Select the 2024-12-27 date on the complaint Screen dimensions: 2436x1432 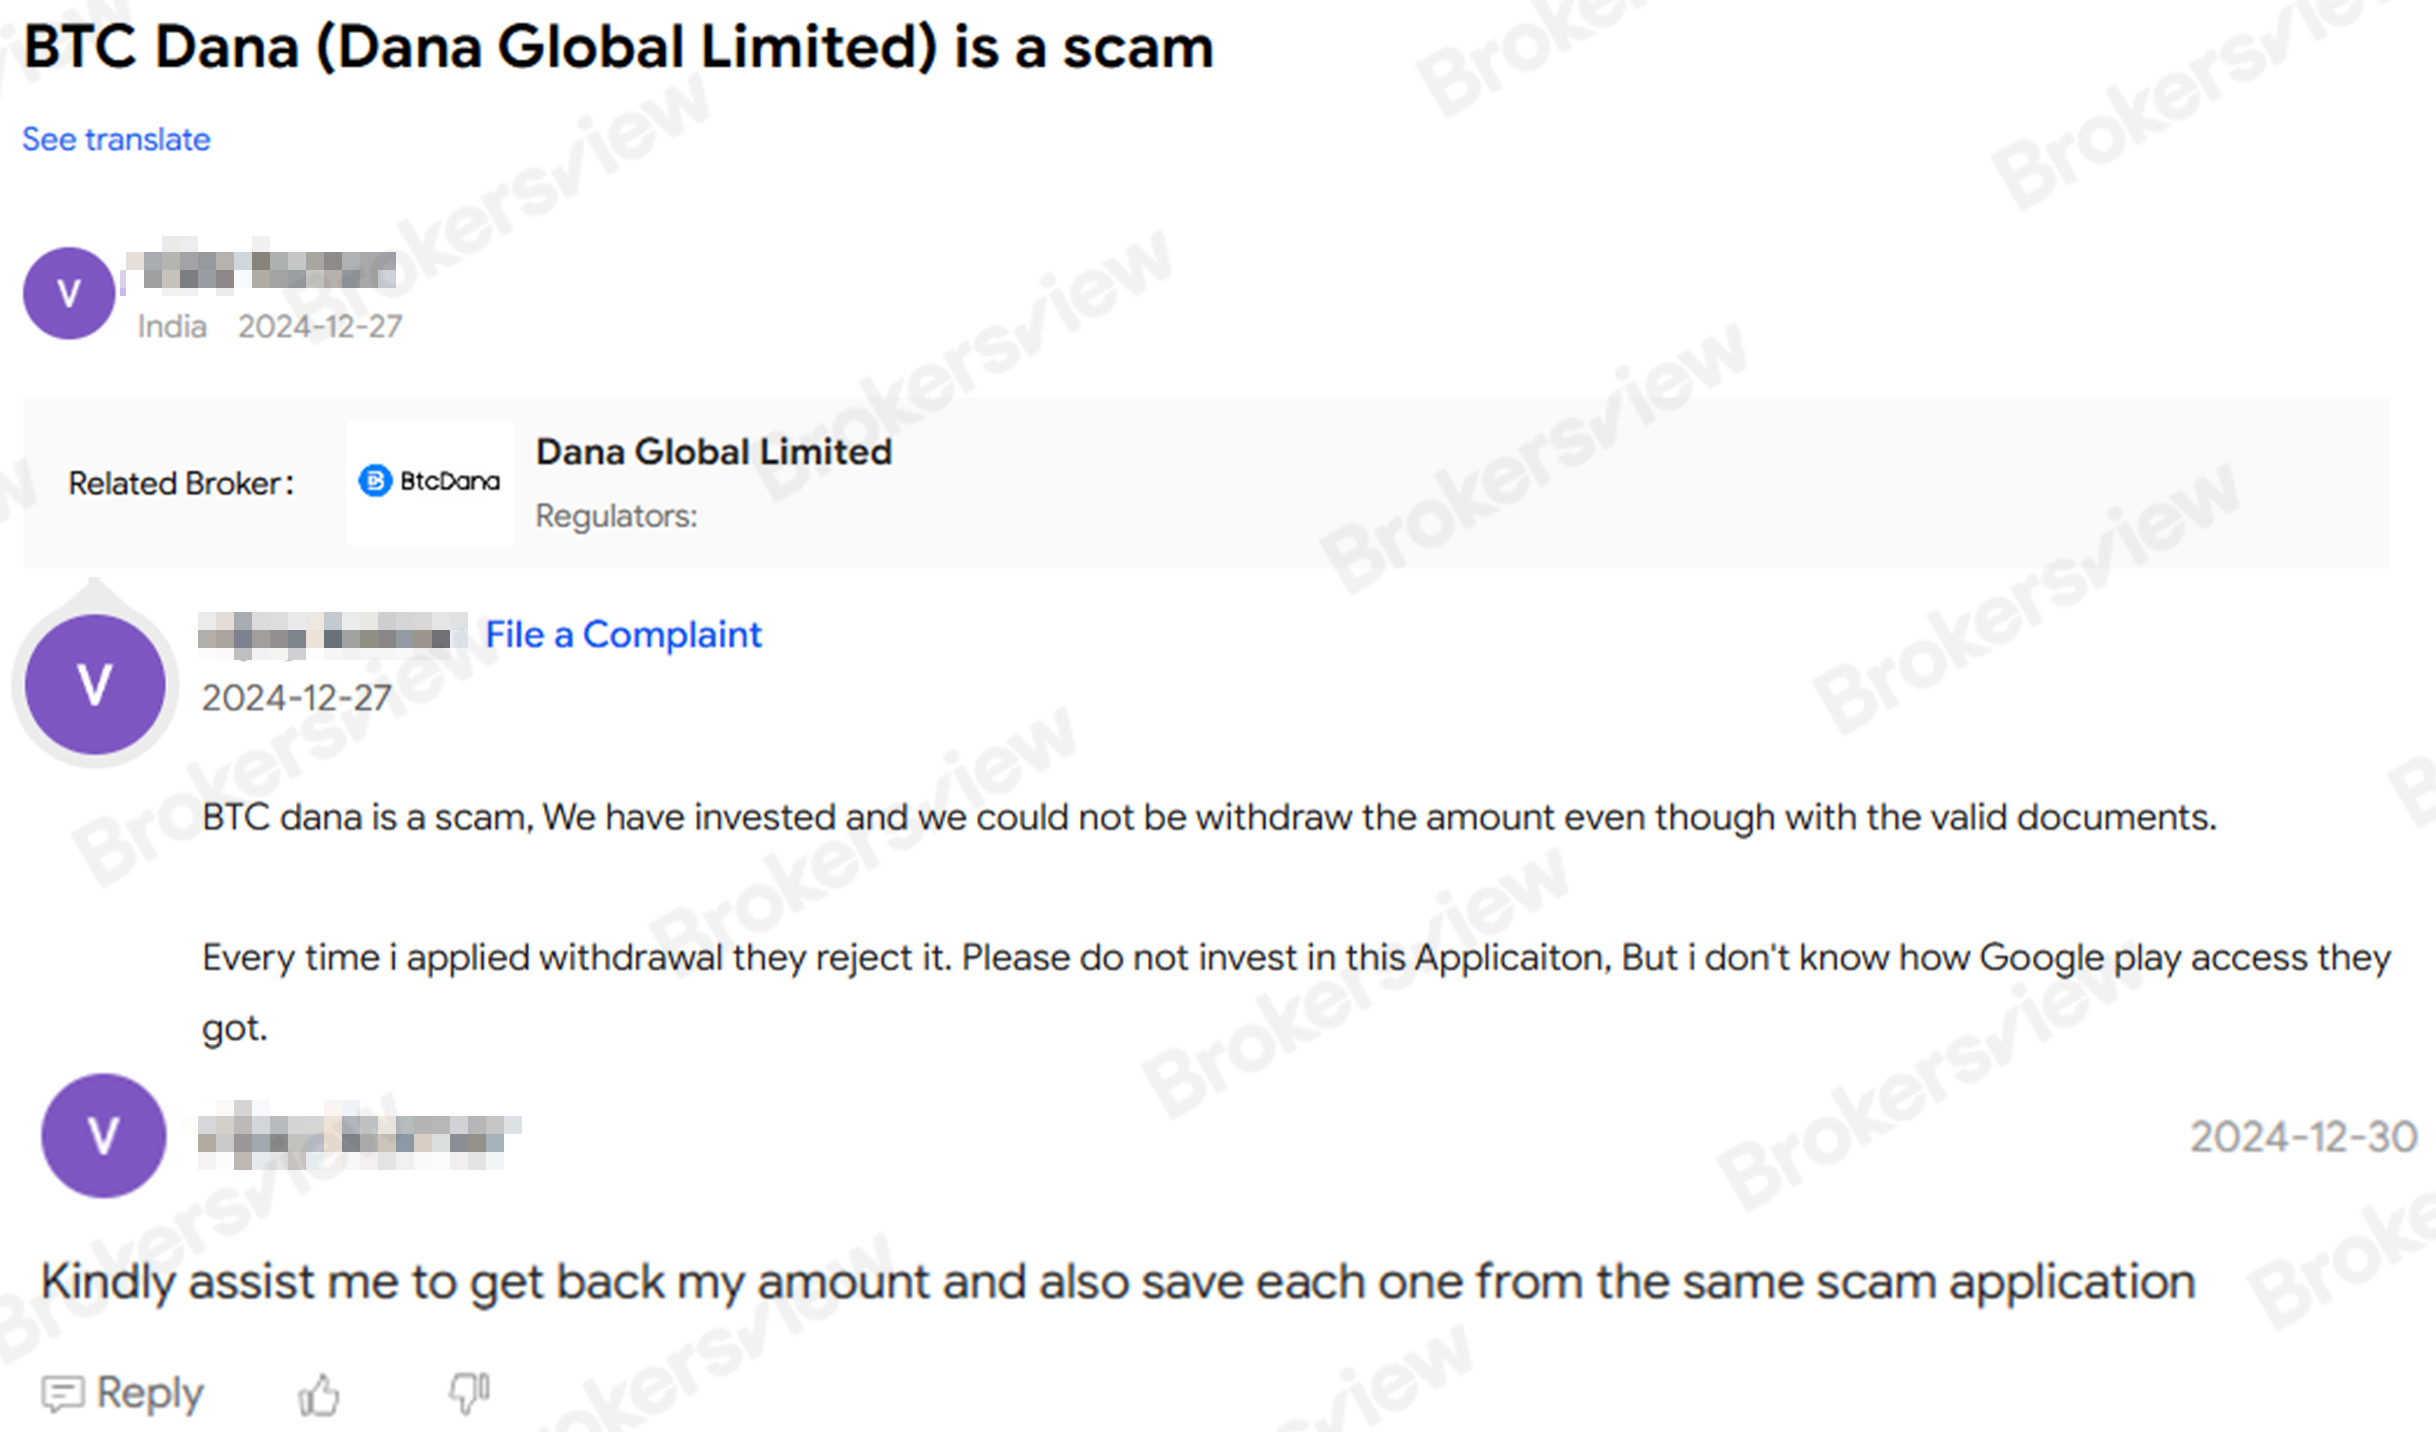coord(295,699)
